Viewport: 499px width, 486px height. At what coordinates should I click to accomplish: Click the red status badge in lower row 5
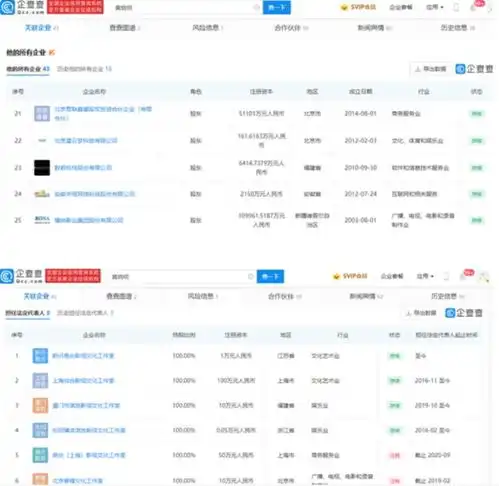pyautogui.click(x=395, y=455)
